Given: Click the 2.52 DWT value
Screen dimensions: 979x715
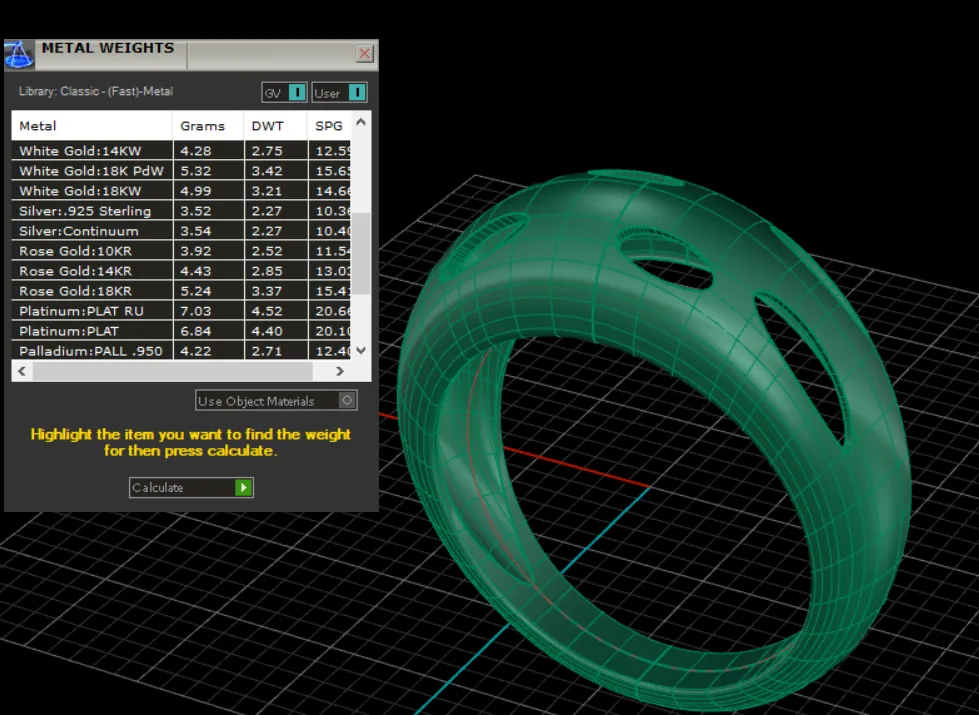Looking at the screenshot, I should (x=267, y=251).
